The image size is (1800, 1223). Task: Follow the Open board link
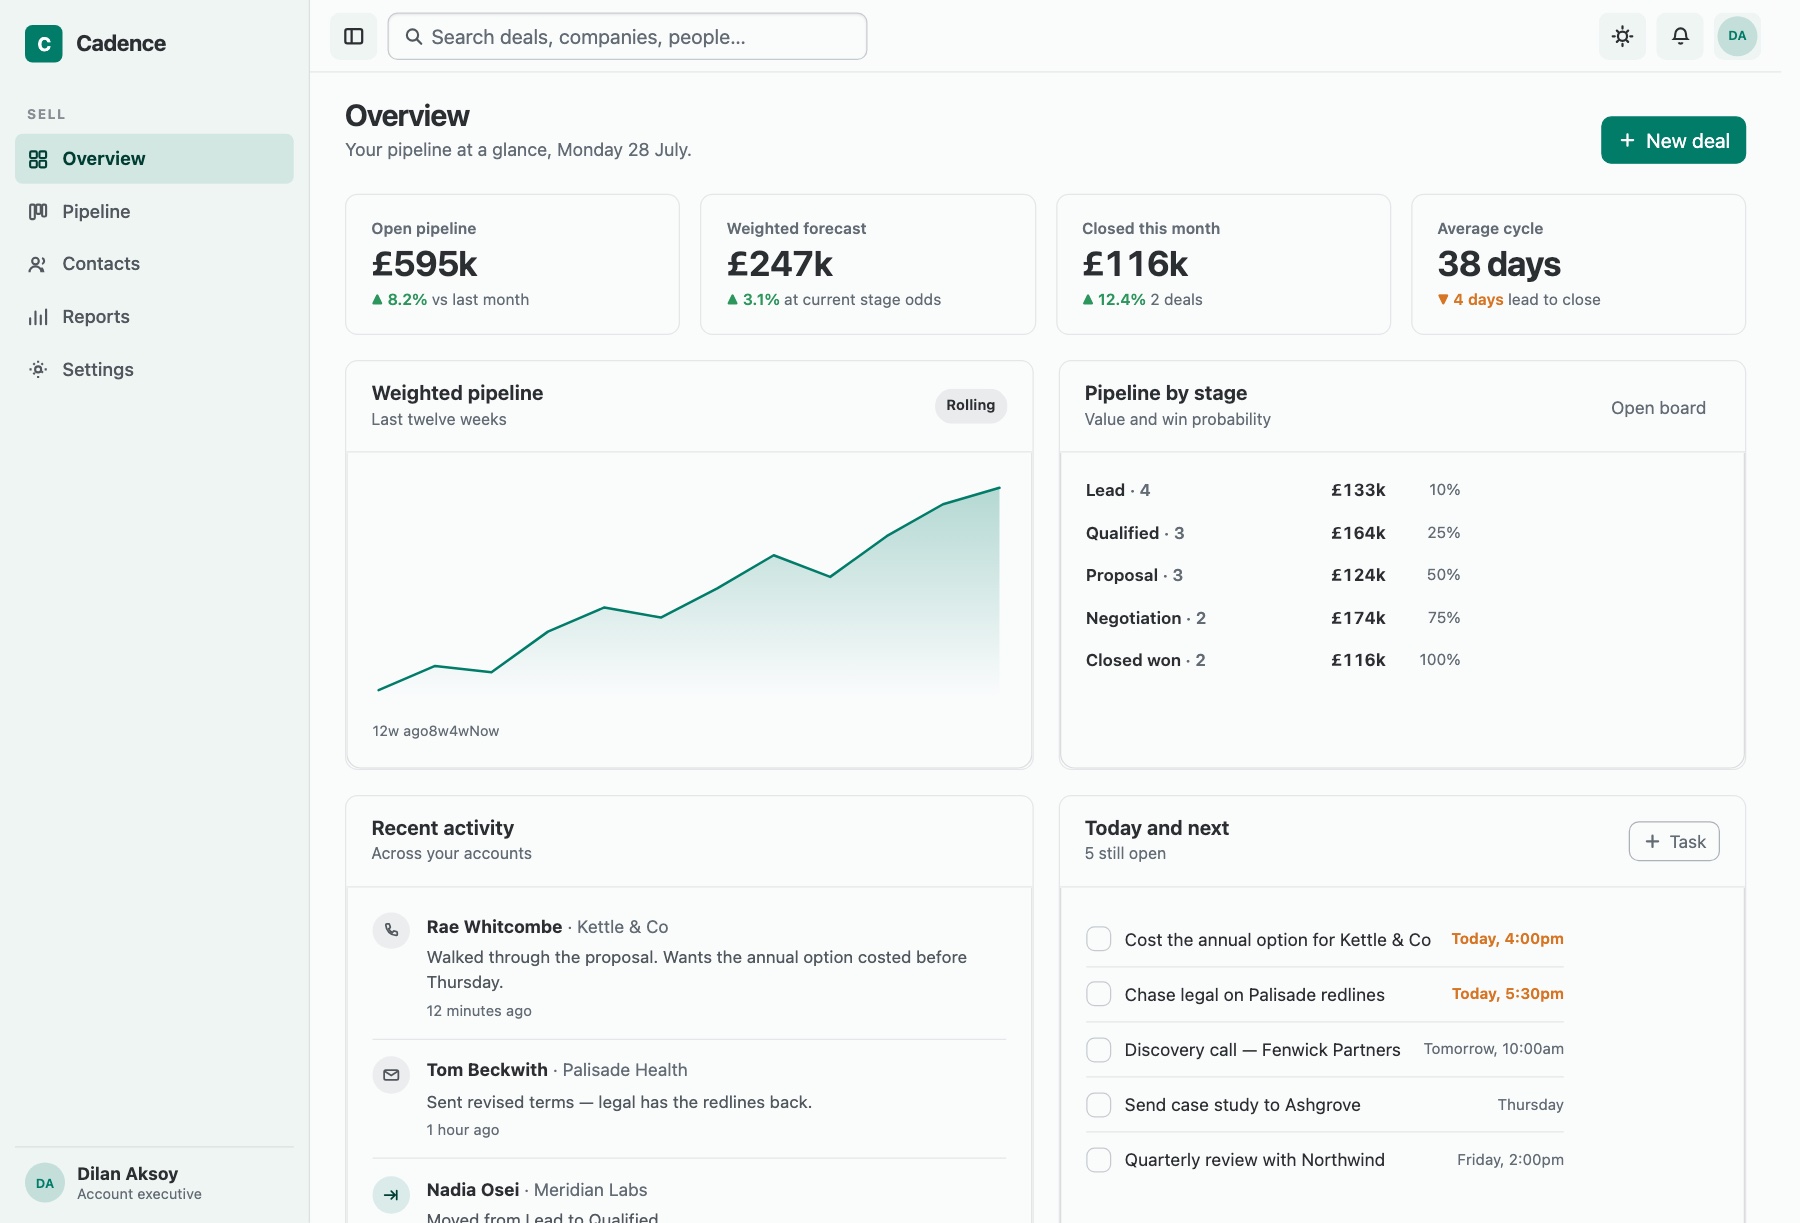click(x=1658, y=408)
